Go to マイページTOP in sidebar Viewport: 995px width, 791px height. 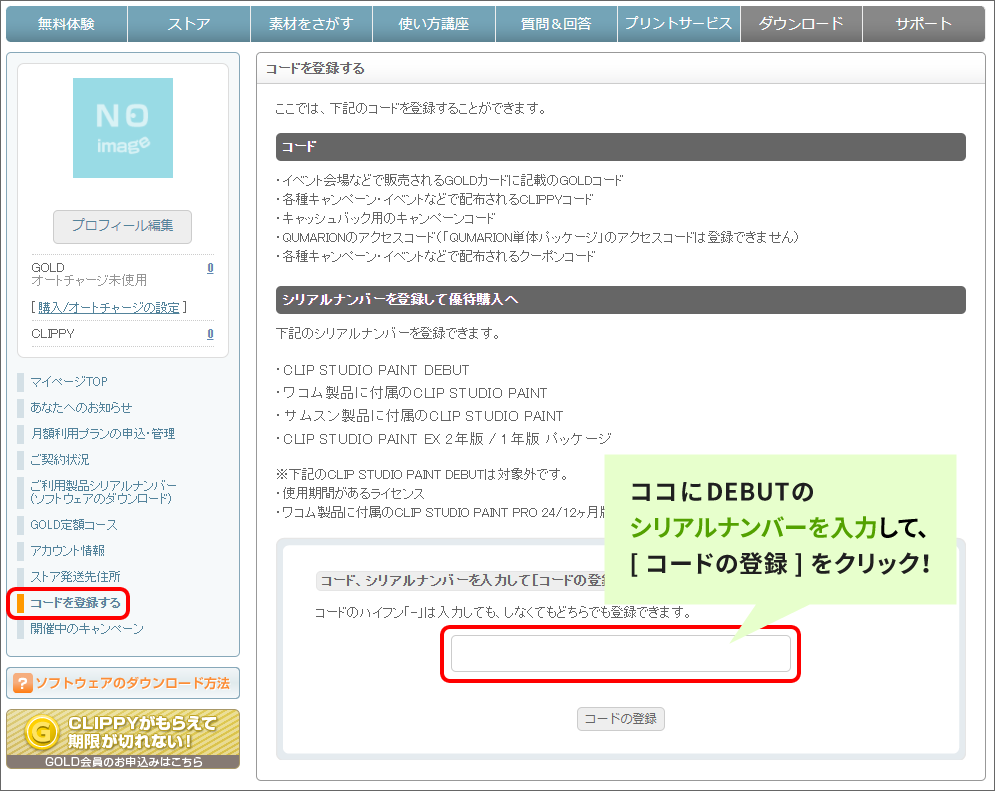coord(69,382)
